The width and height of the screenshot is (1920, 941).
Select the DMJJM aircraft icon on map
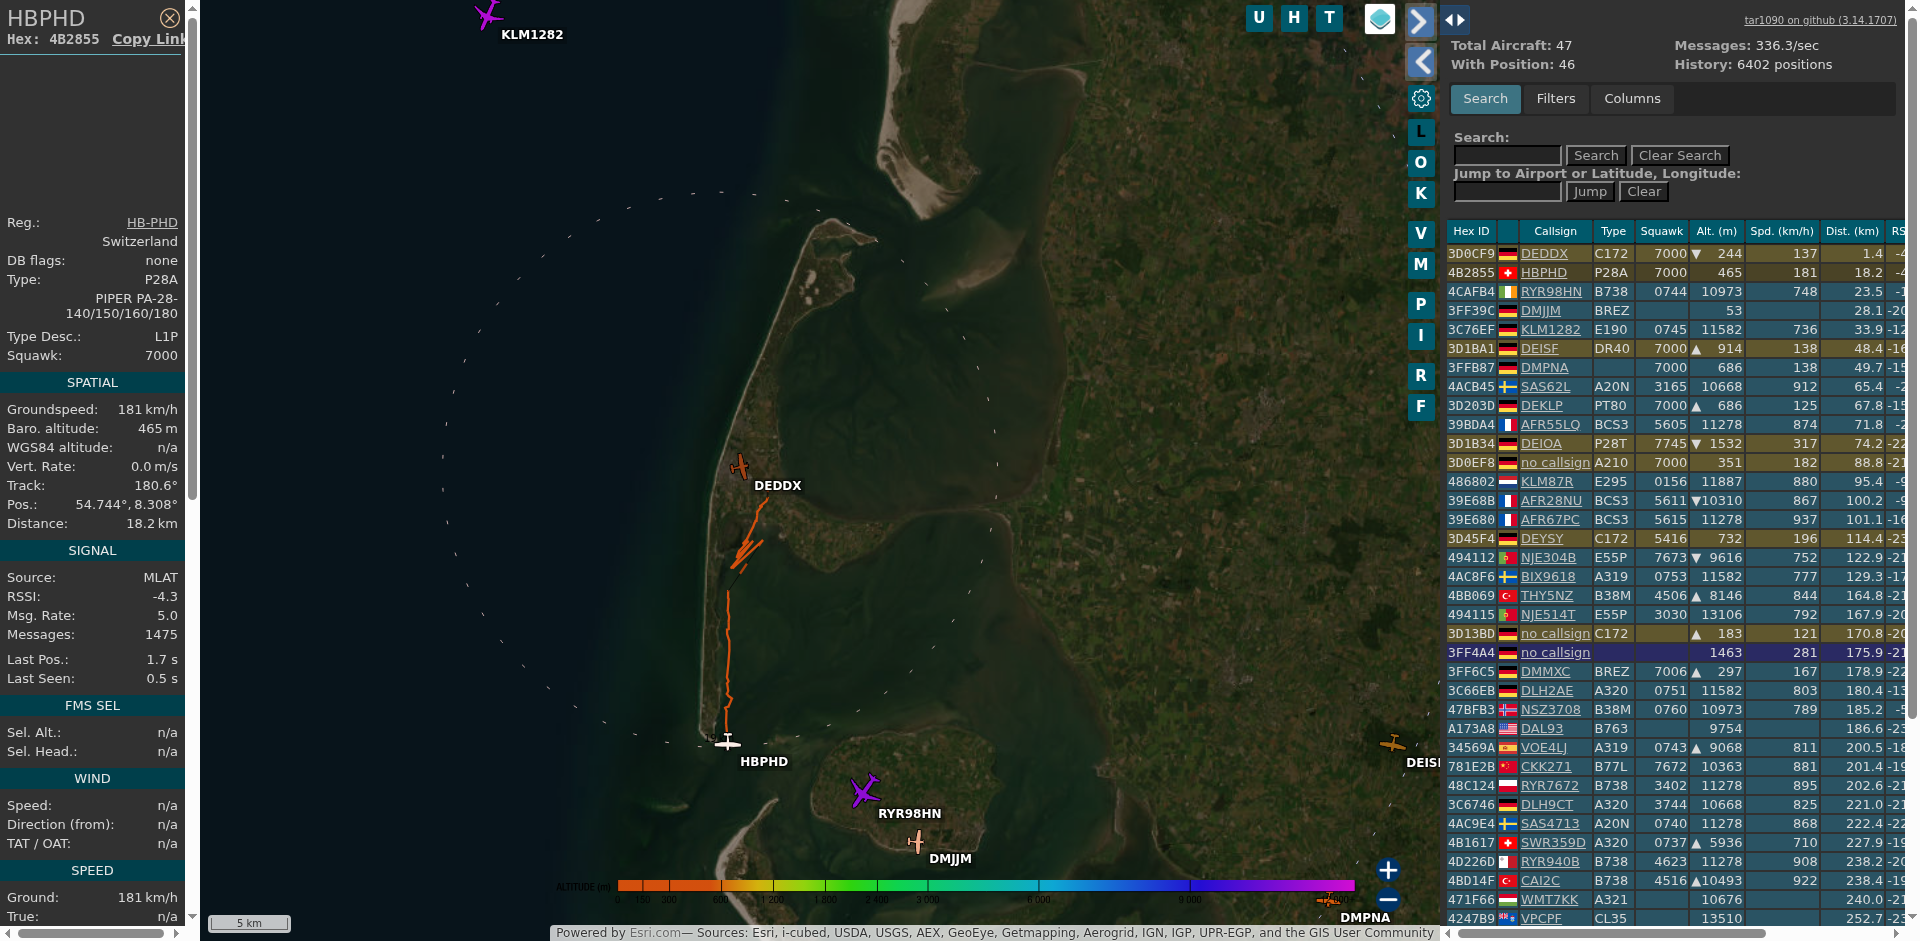[916, 842]
